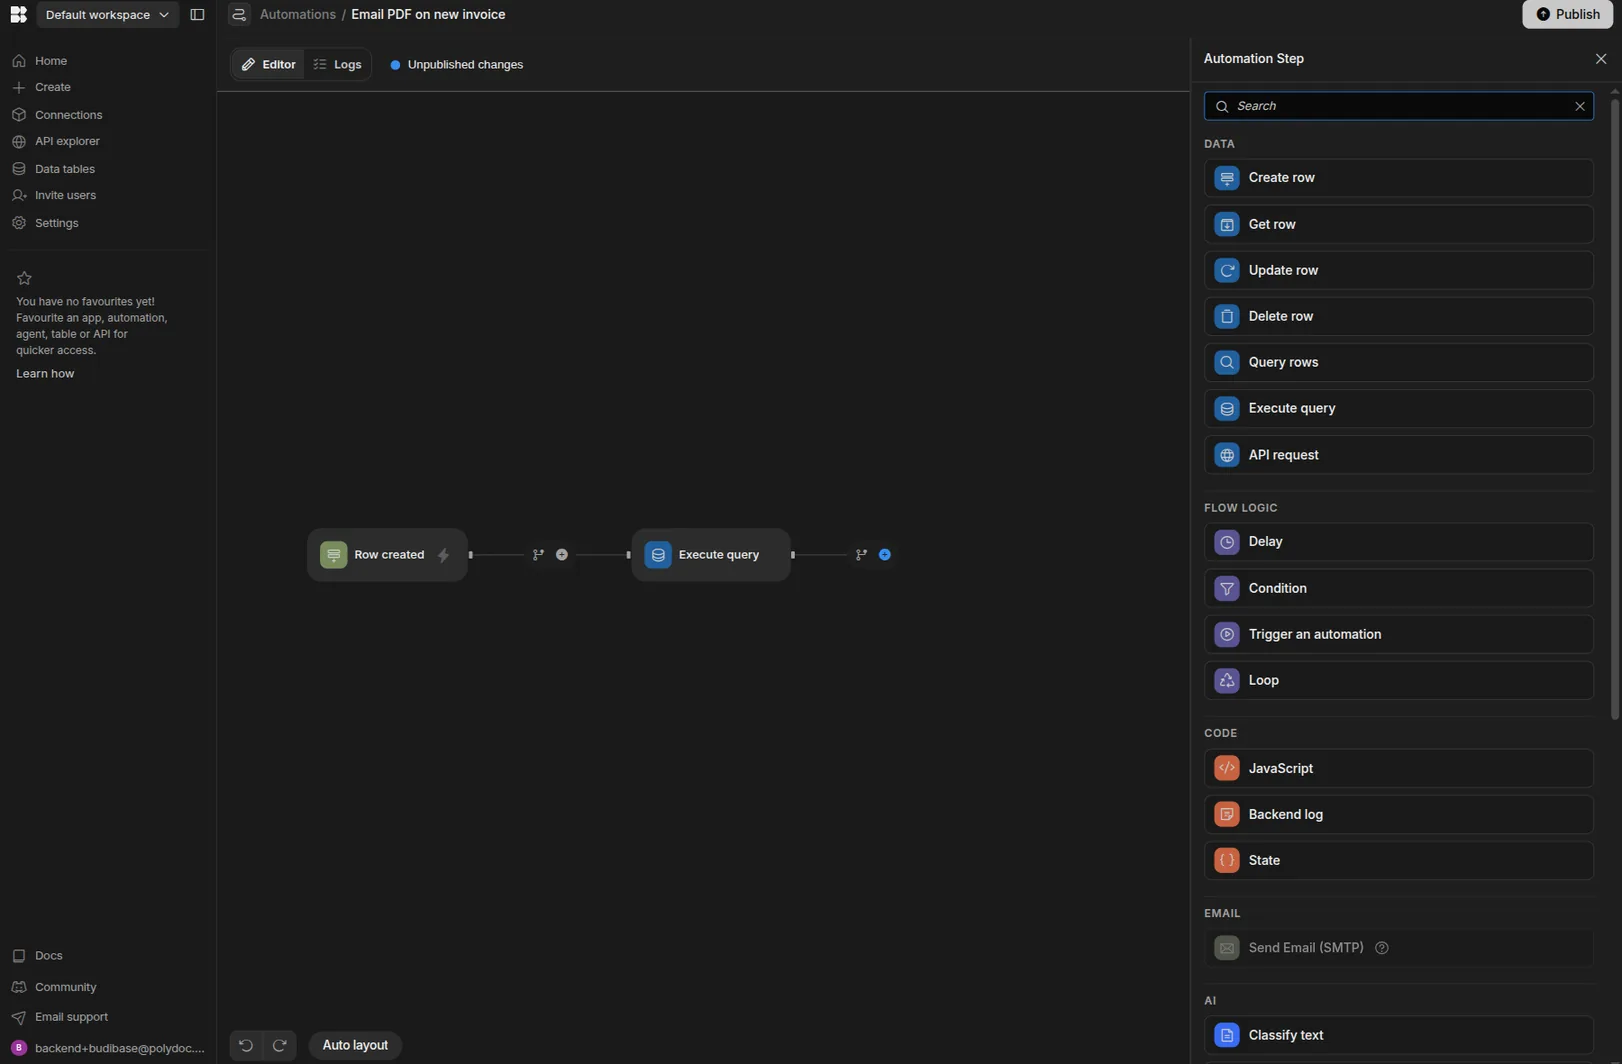Image resolution: width=1622 pixels, height=1064 pixels.
Task: Open Send Email SMTP help icon
Action: [1381, 948]
